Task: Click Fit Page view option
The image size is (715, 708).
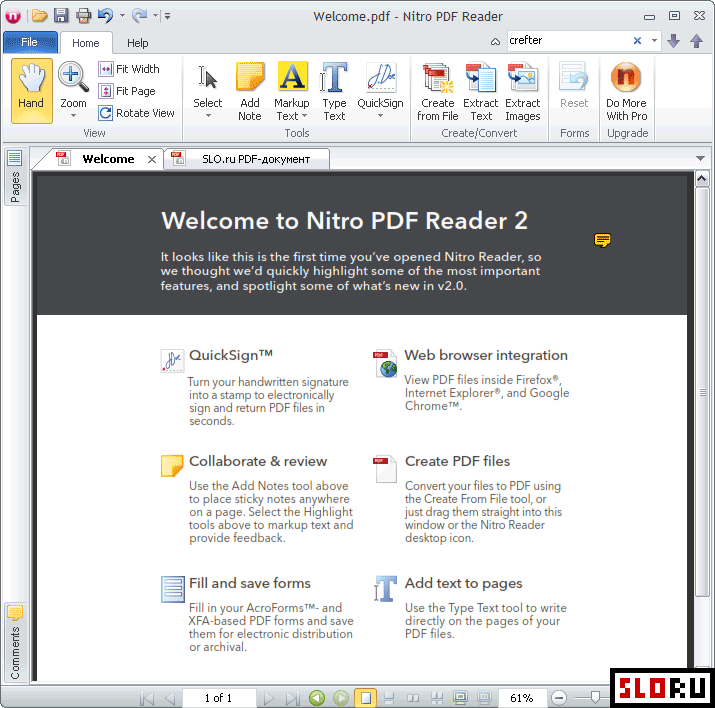Action: point(127,91)
